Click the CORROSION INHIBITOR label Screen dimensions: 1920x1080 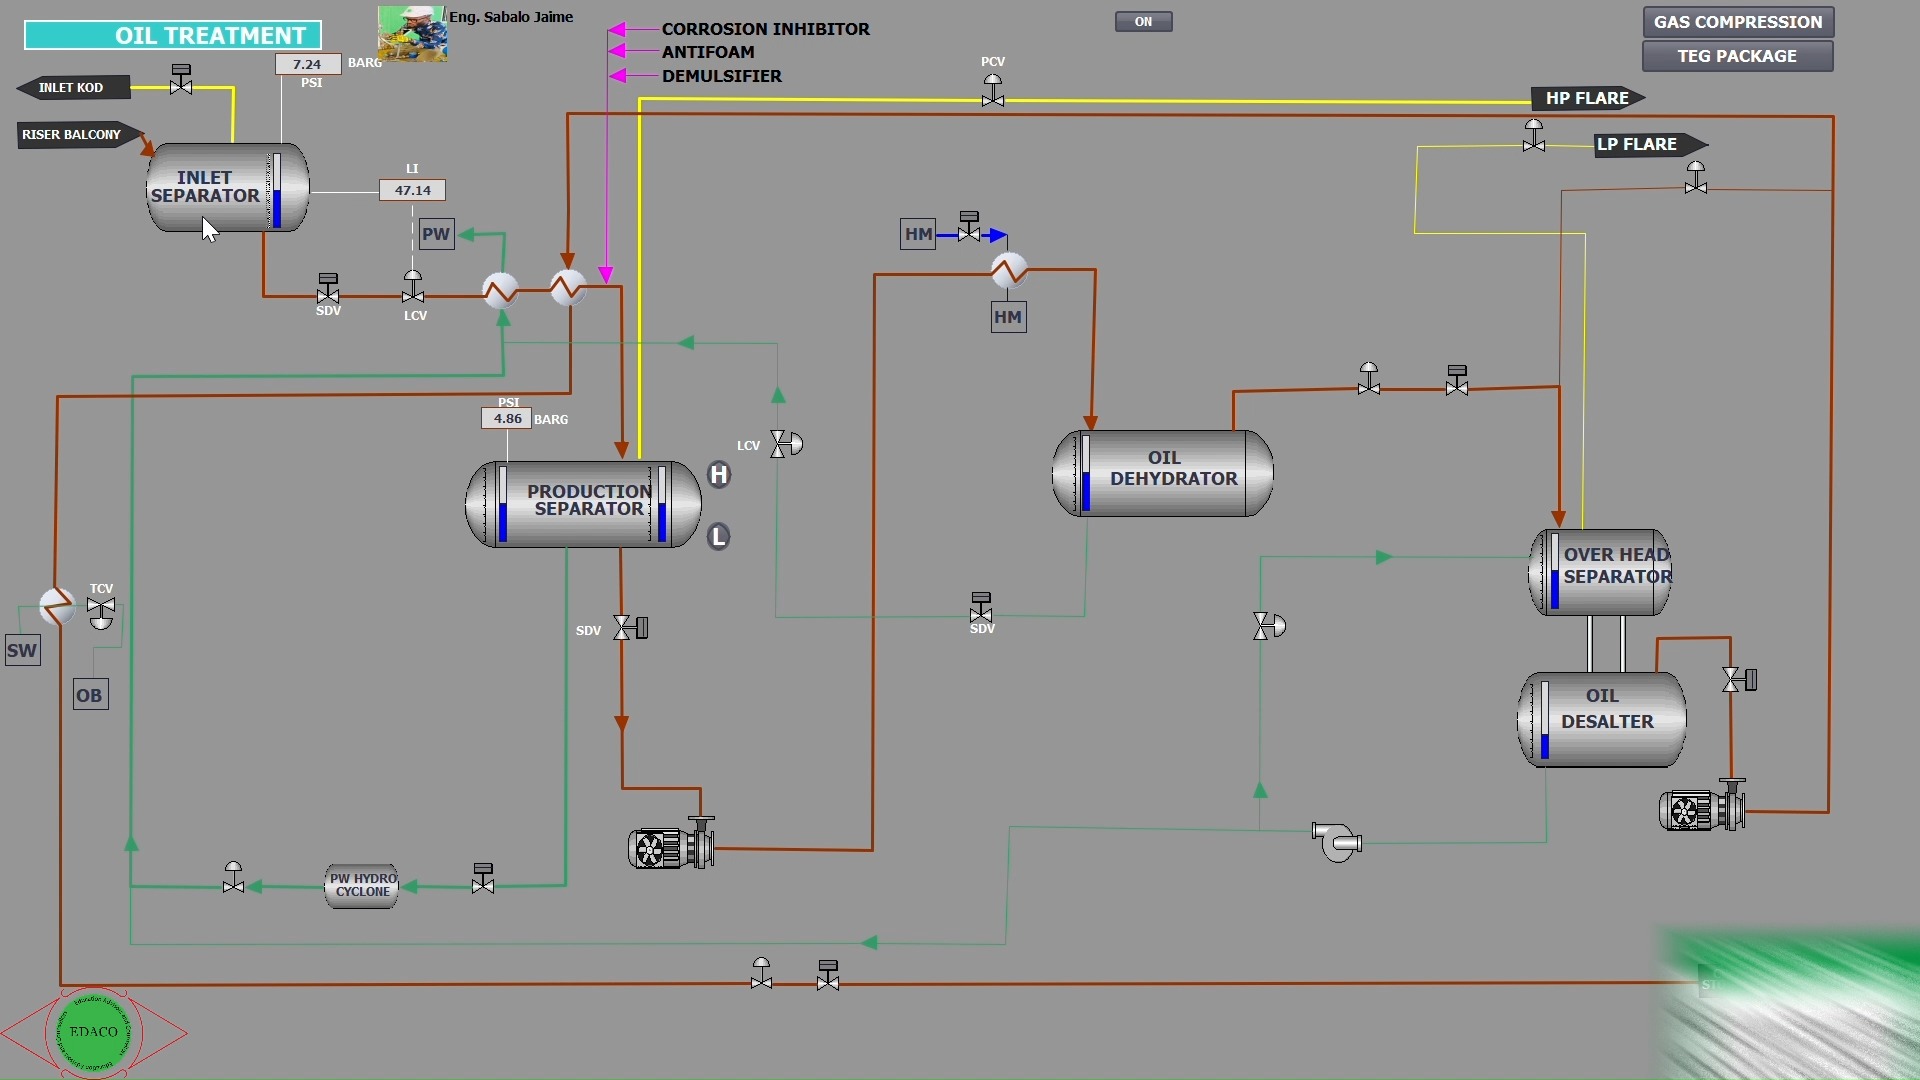(766, 29)
